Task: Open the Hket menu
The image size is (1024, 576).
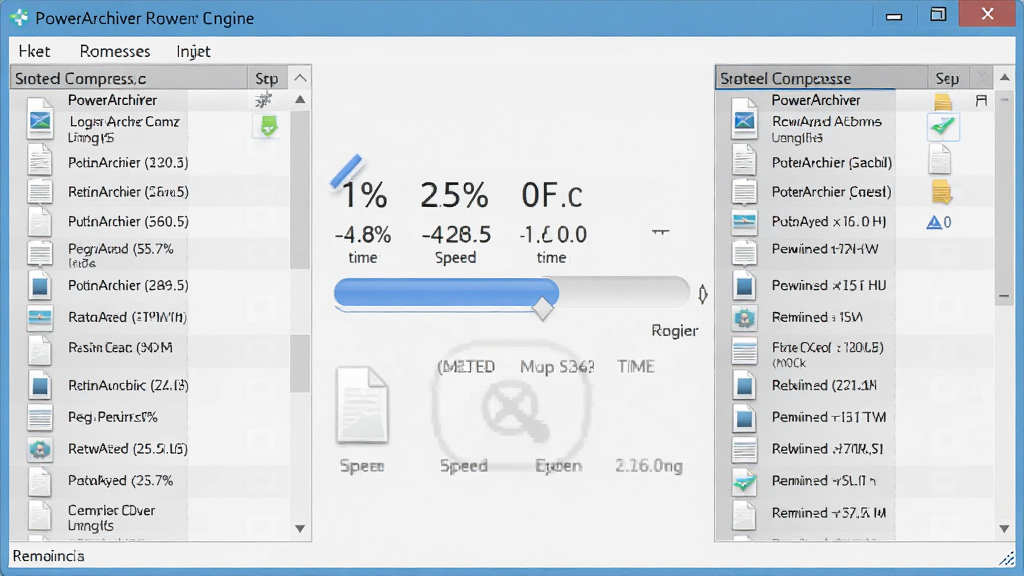Action: pyautogui.click(x=34, y=51)
